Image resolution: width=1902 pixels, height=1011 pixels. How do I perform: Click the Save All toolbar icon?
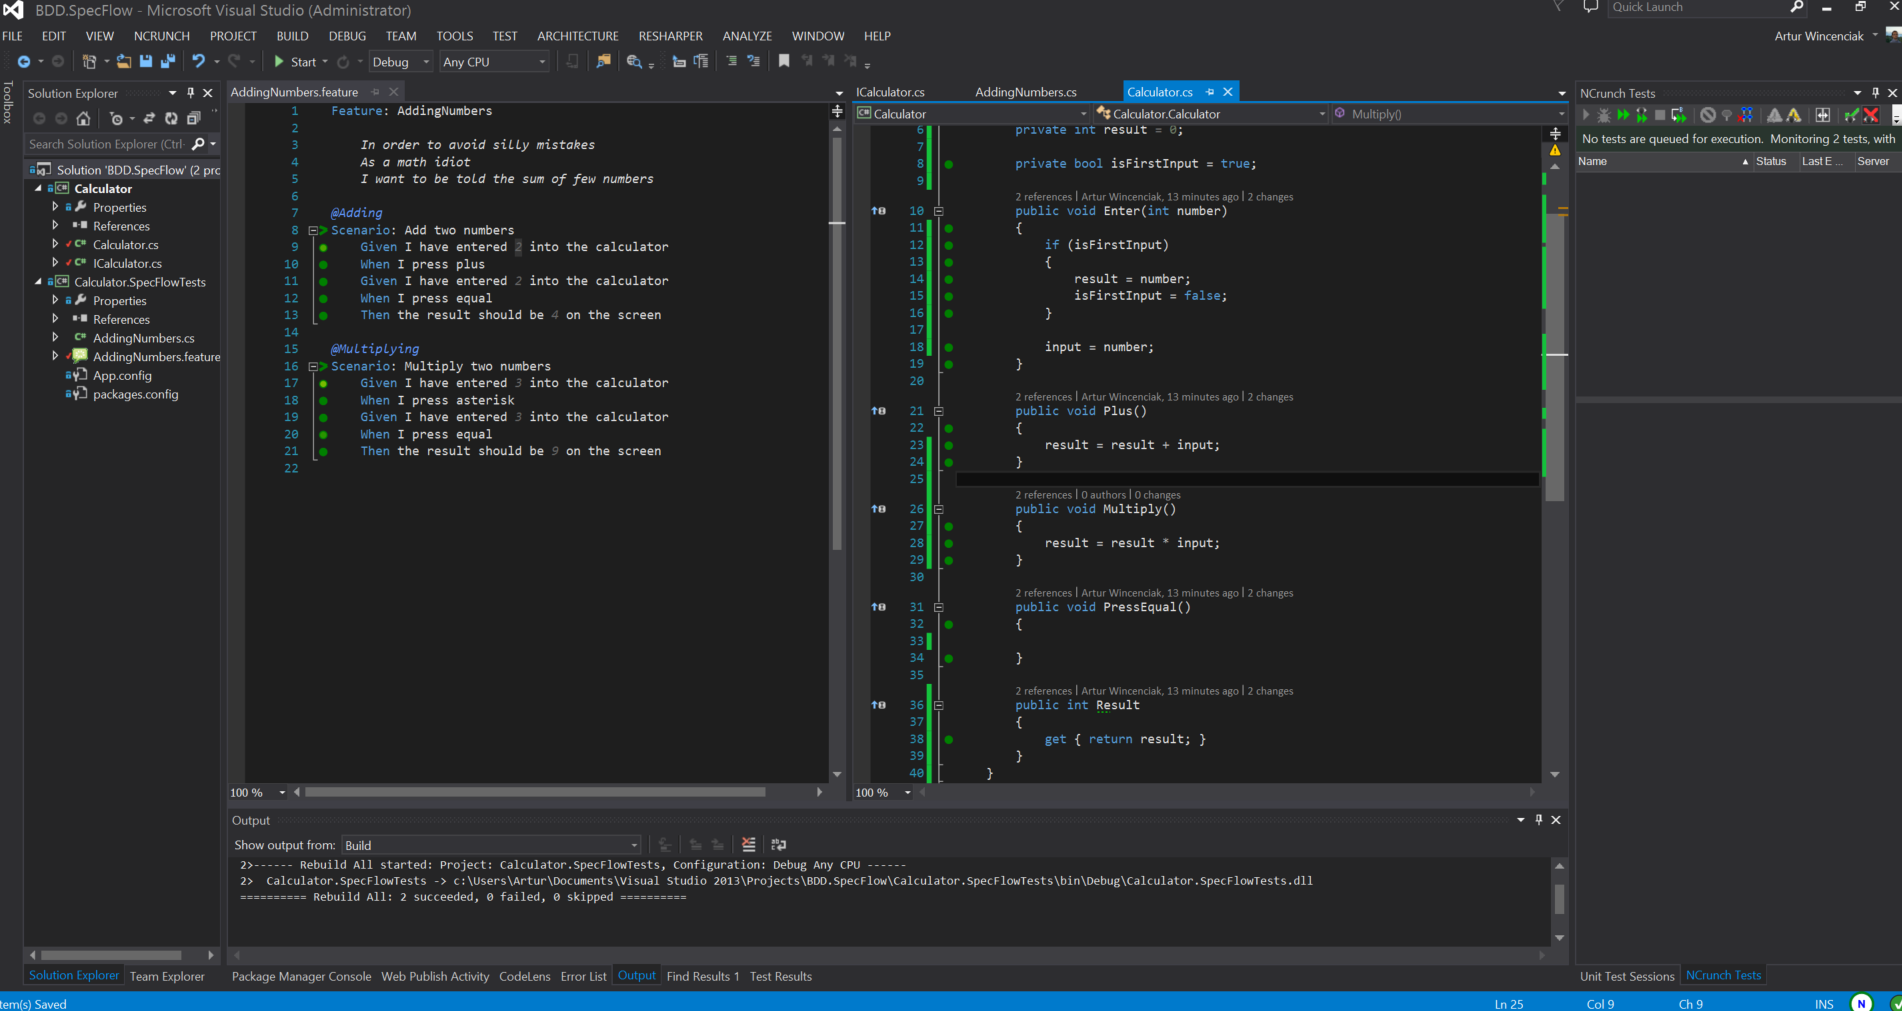(167, 62)
